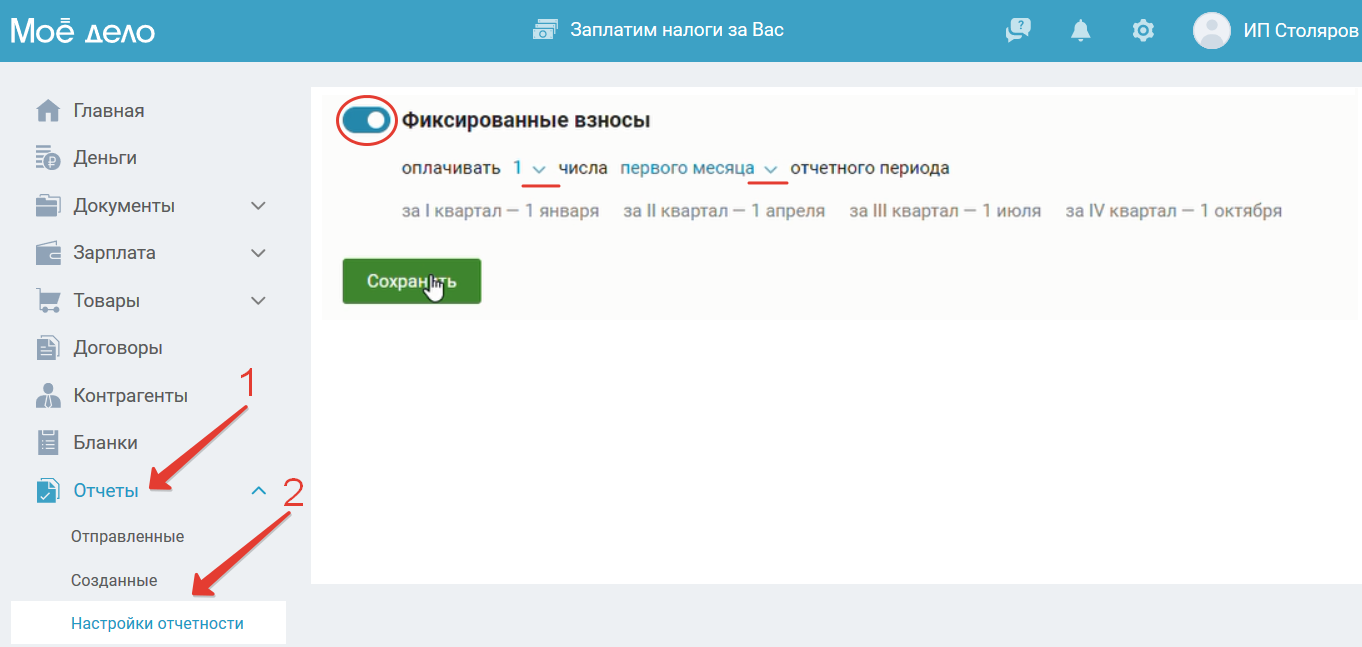The width and height of the screenshot is (1362, 647).
Task: Click the Моё дело logo
Action: [83, 31]
